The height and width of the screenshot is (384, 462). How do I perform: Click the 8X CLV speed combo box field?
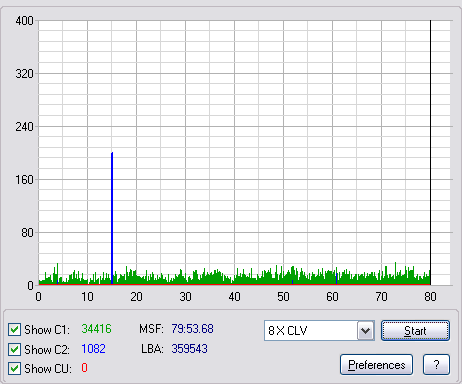319,331
